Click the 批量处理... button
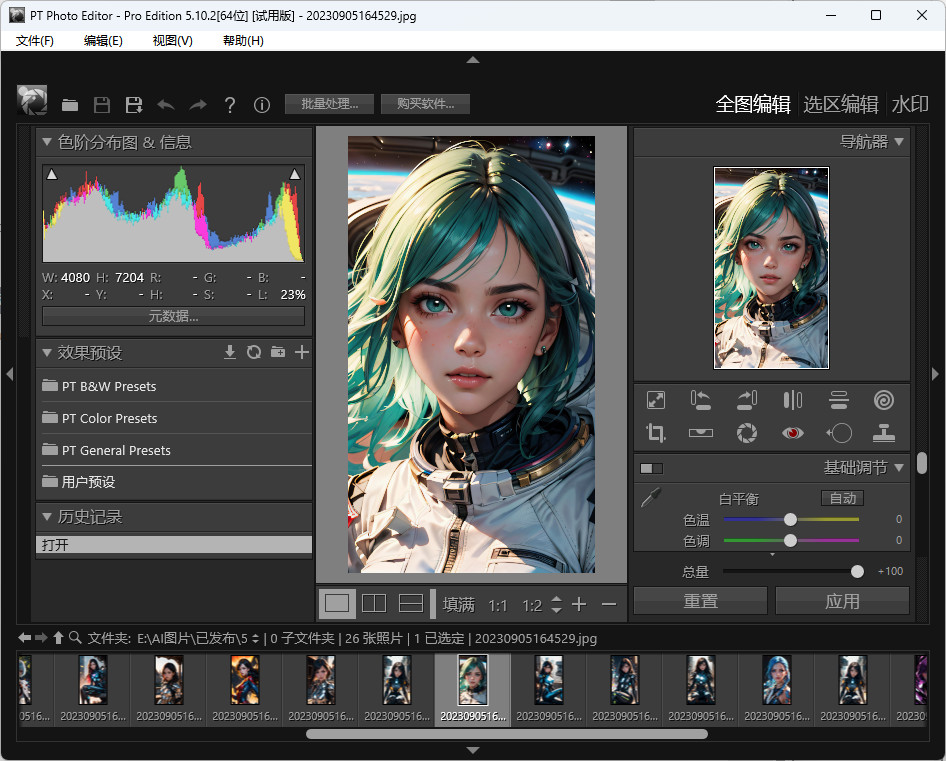The width and height of the screenshot is (946, 761). [329, 104]
